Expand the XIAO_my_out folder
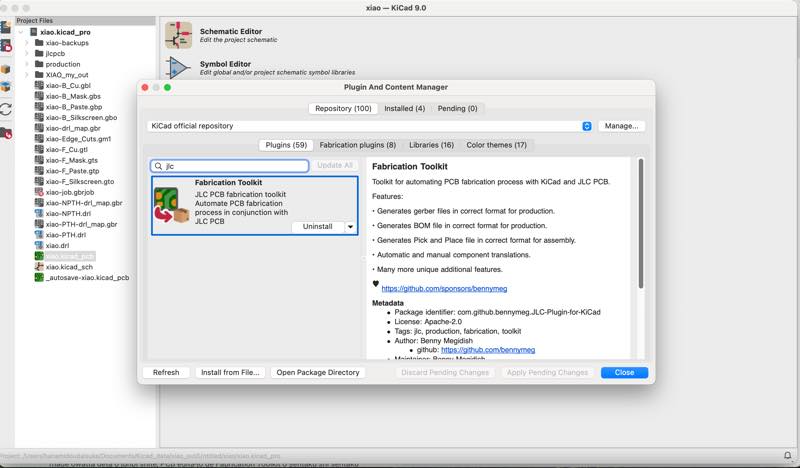 click(x=27, y=75)
